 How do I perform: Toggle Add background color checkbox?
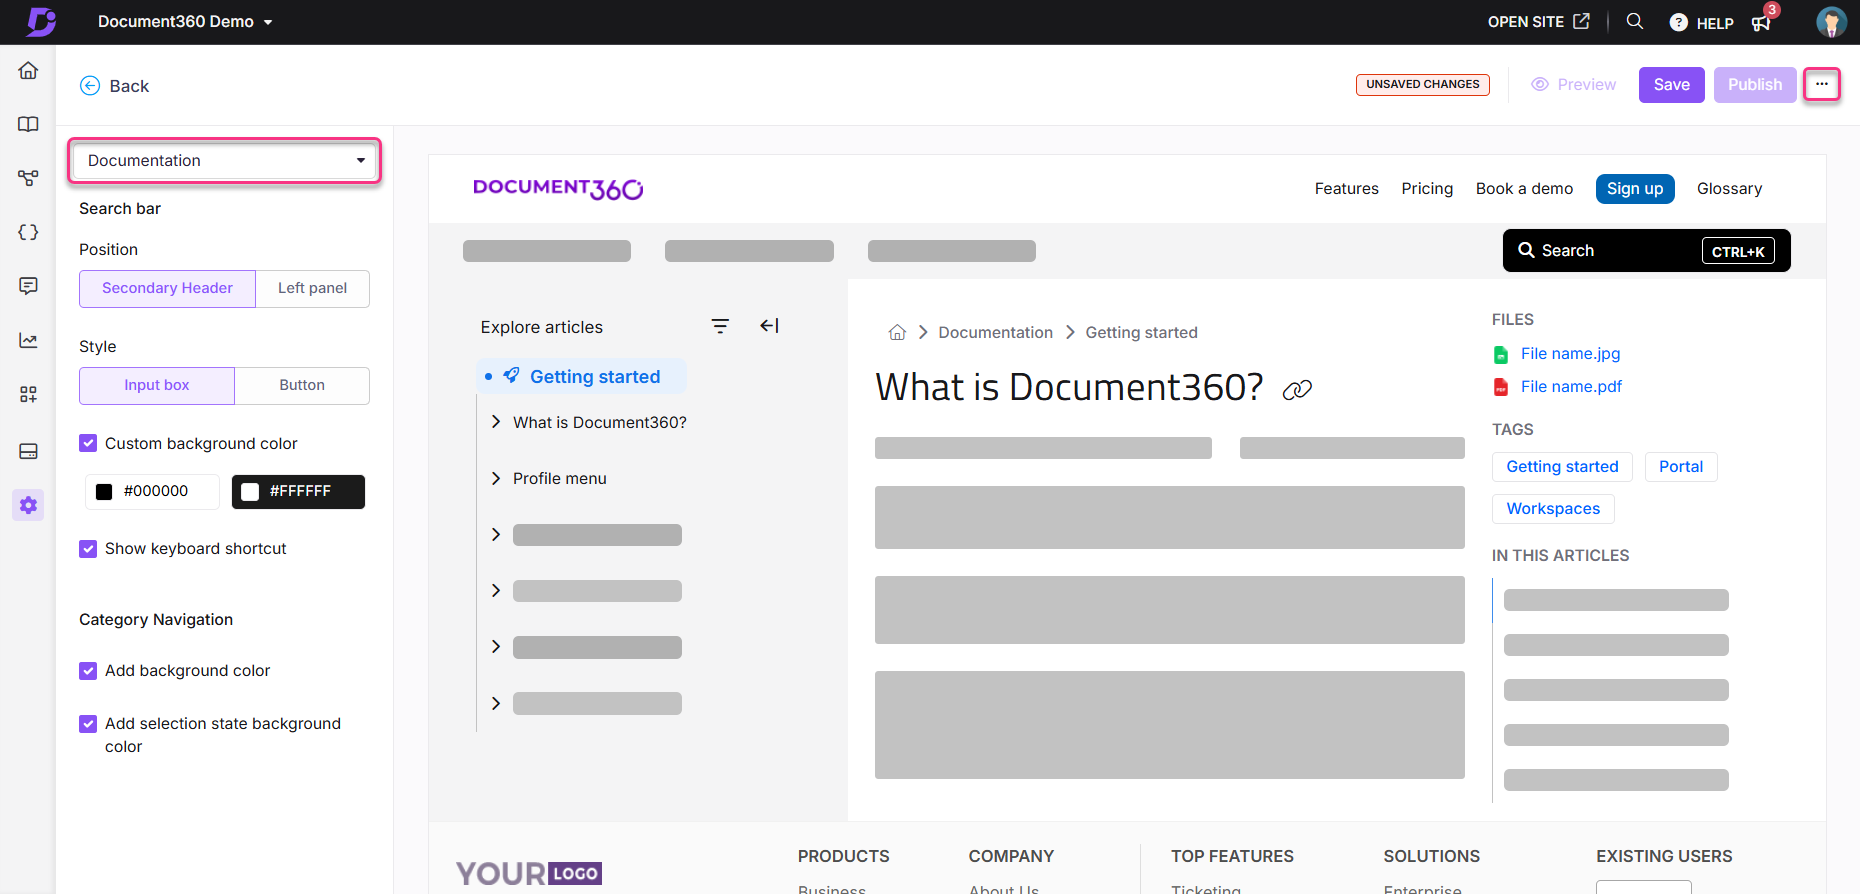(88, 670)
